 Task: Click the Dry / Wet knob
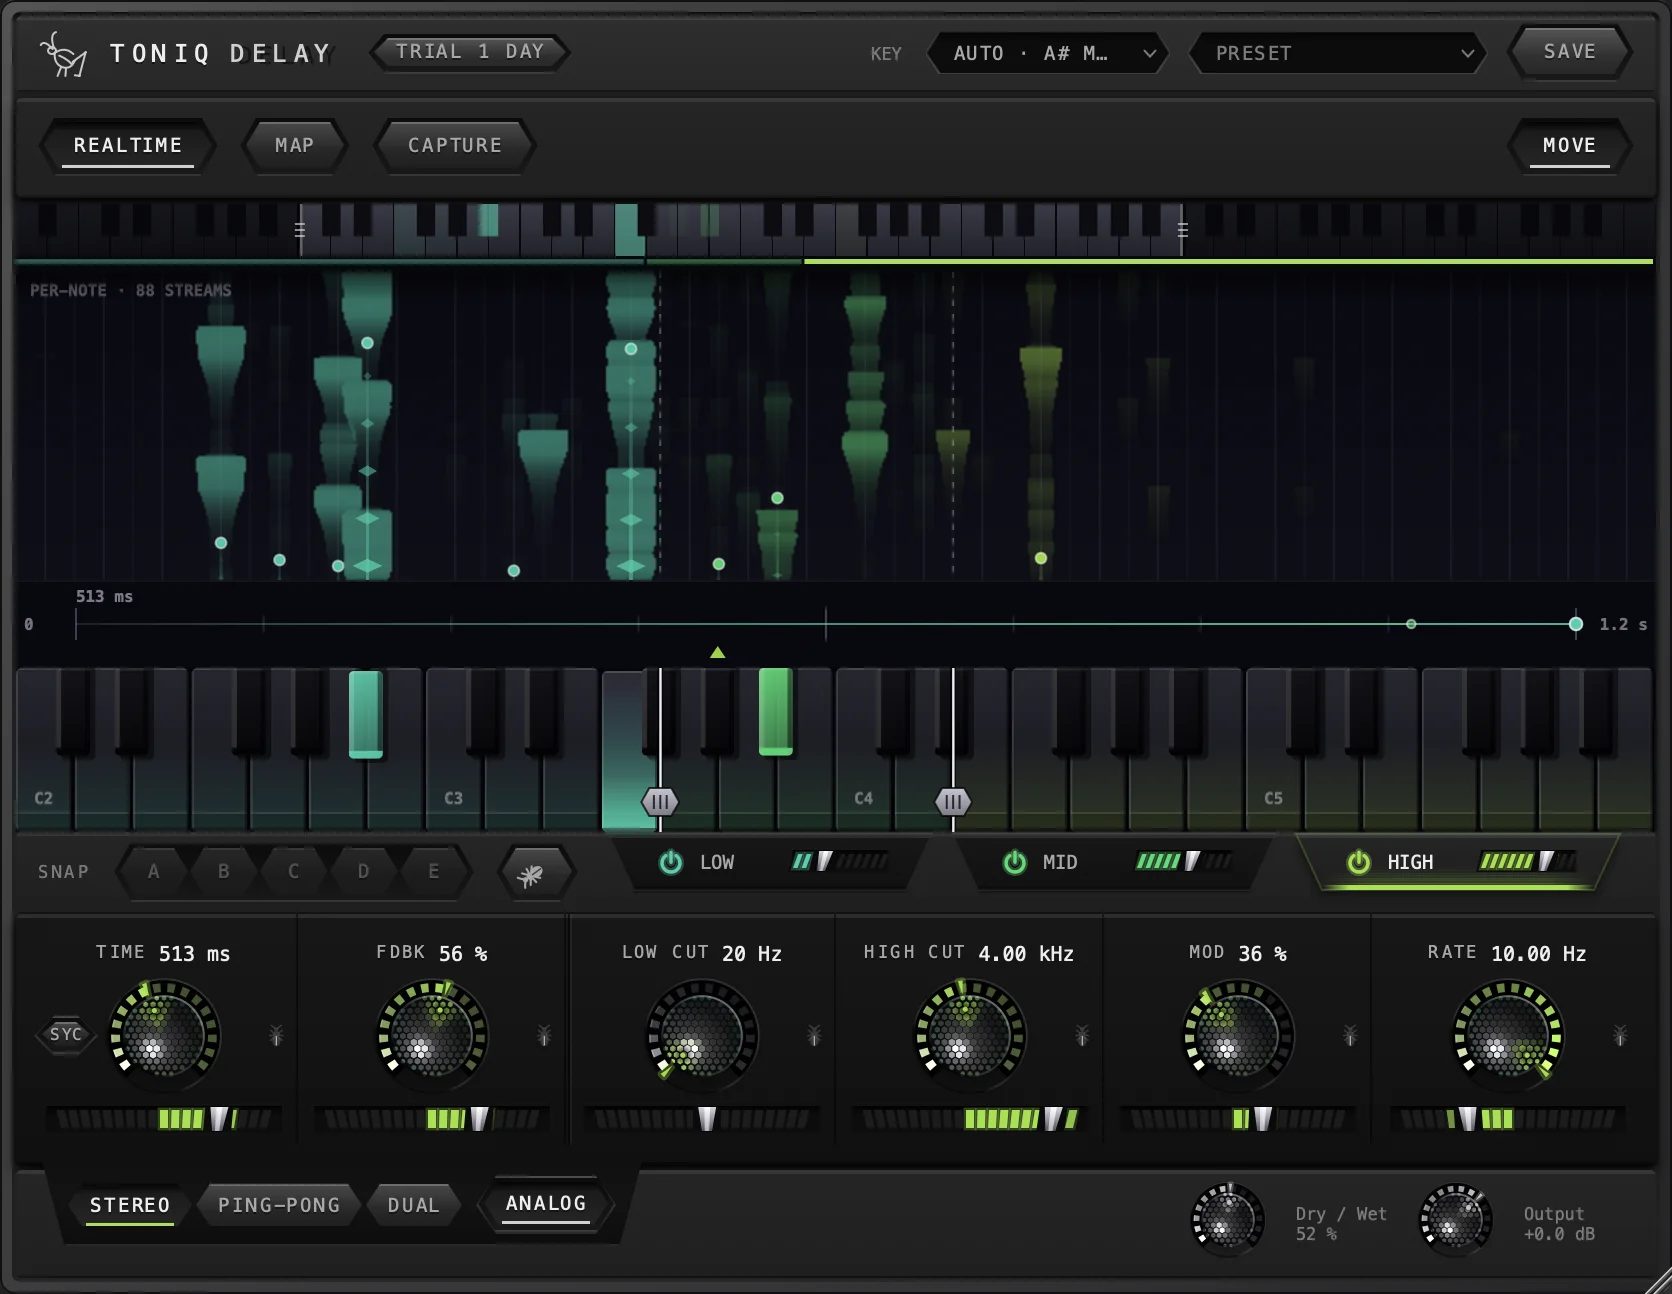point(1227,1220)
